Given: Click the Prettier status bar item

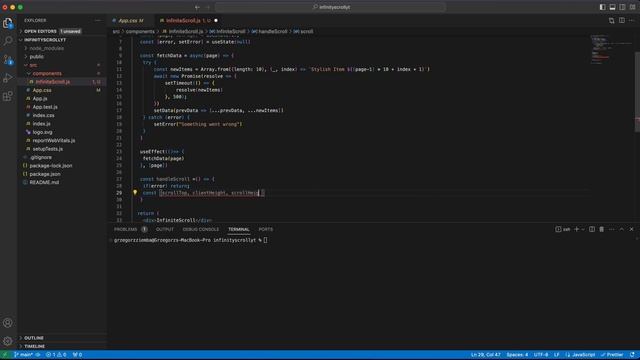Looking at the screenshot, I should (x=612, y=355).
